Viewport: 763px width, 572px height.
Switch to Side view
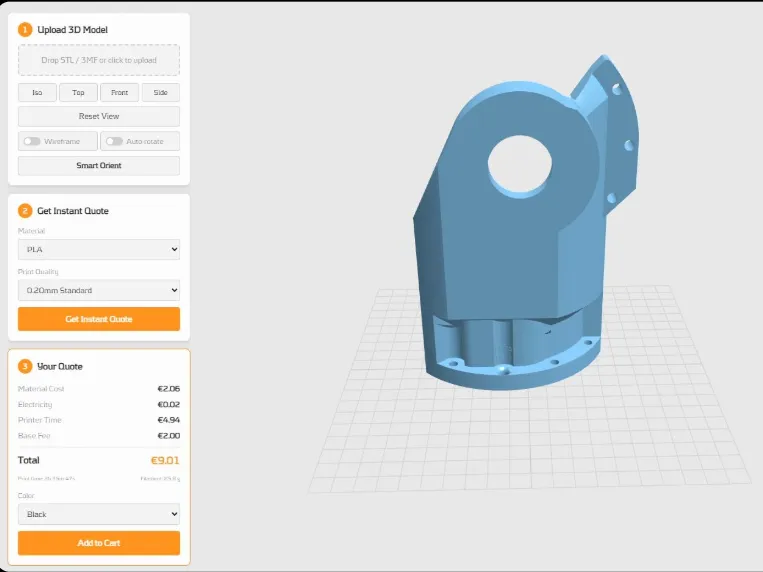click(161, 92)
